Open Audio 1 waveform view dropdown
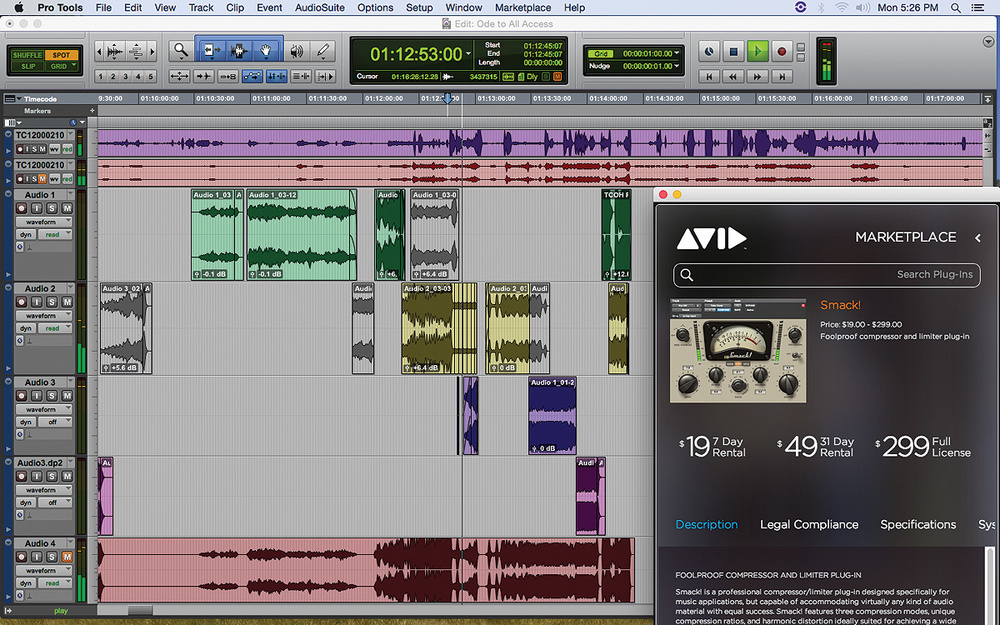 42,221
